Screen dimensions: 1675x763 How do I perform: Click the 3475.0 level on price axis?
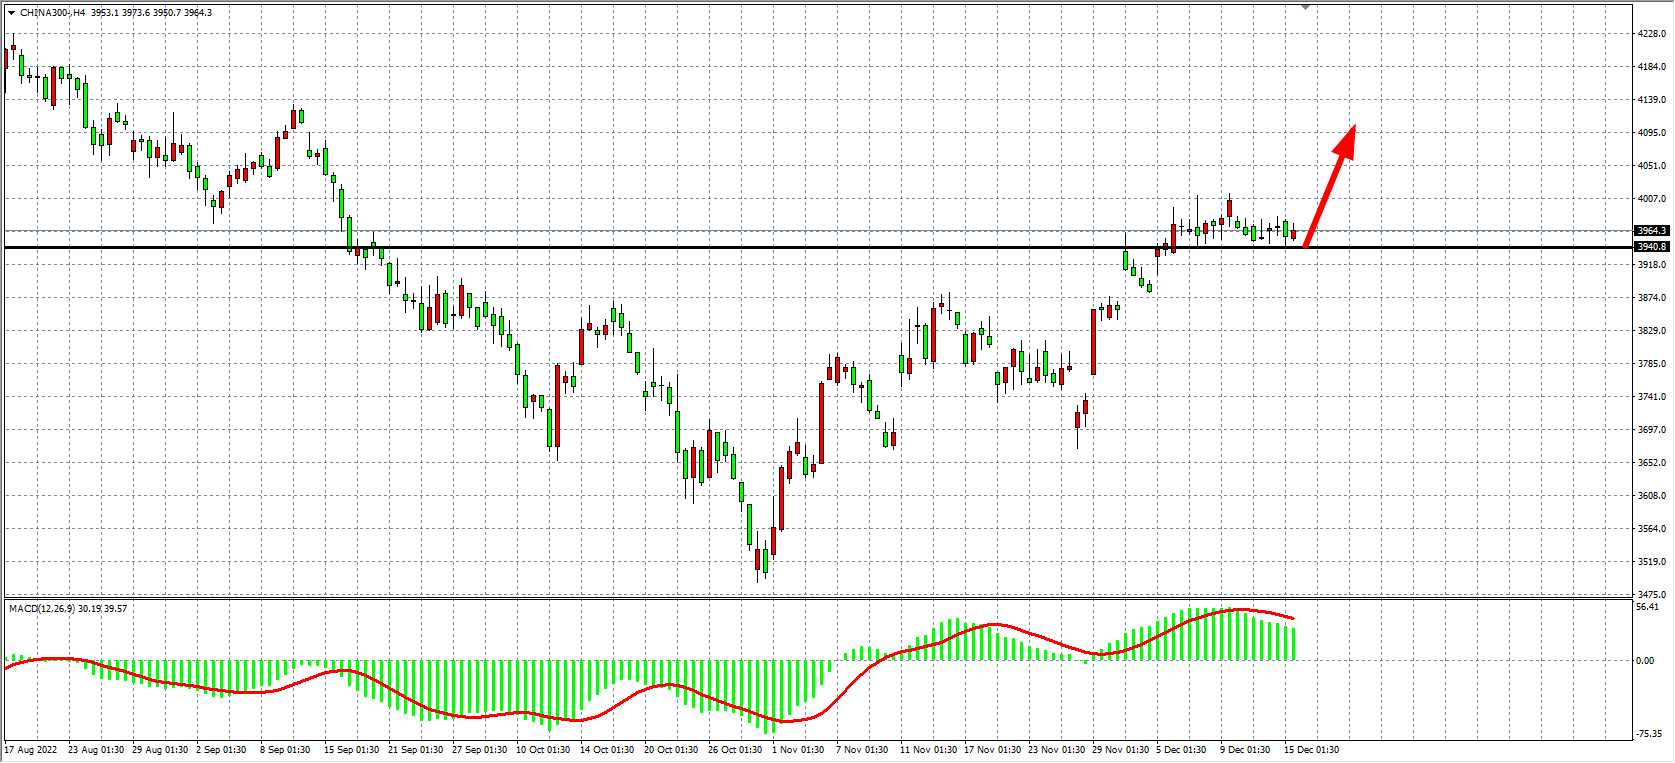tap(1651, 595)
